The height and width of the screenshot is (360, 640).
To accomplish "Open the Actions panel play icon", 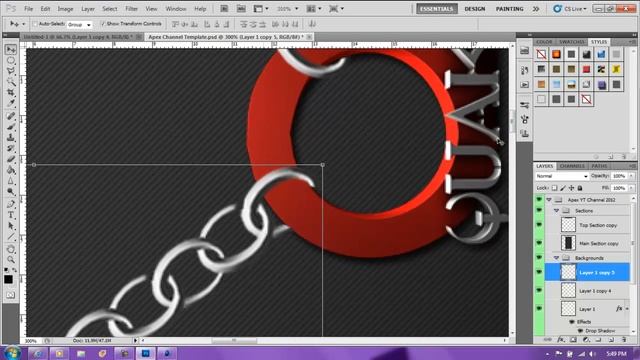I will tap(524, 85).
